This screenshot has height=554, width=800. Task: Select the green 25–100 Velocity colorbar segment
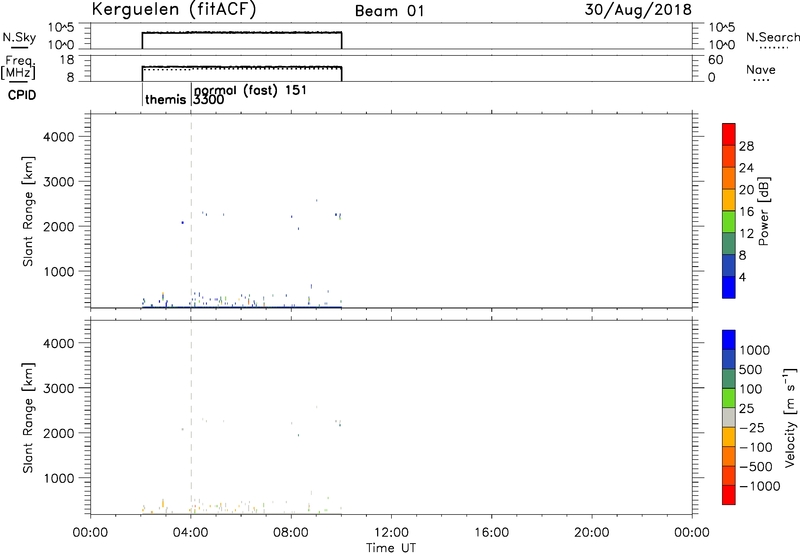(729, 398)
